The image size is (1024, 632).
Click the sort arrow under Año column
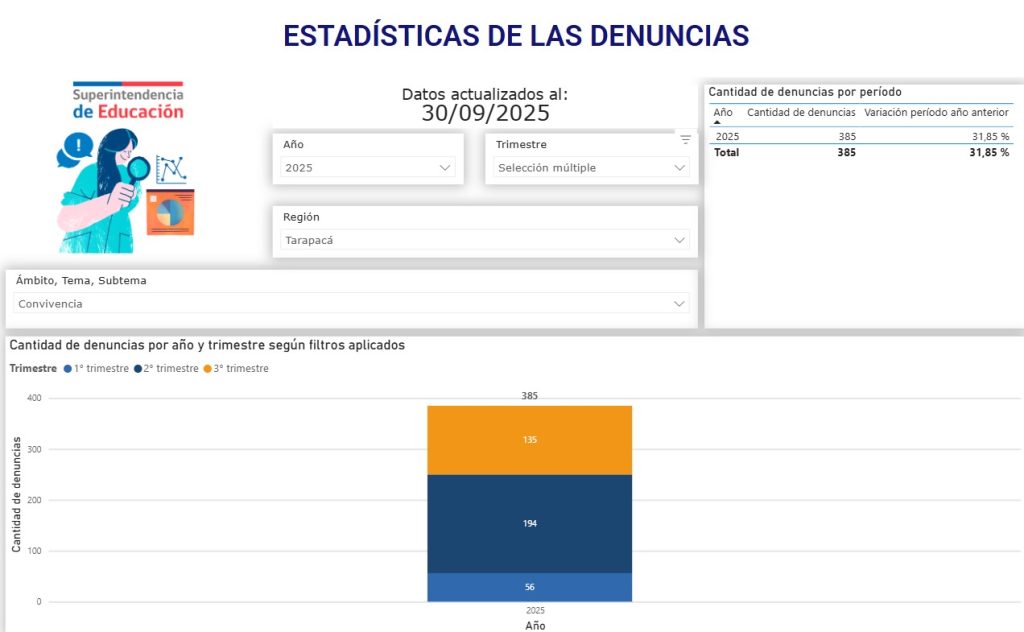[716, 123]
